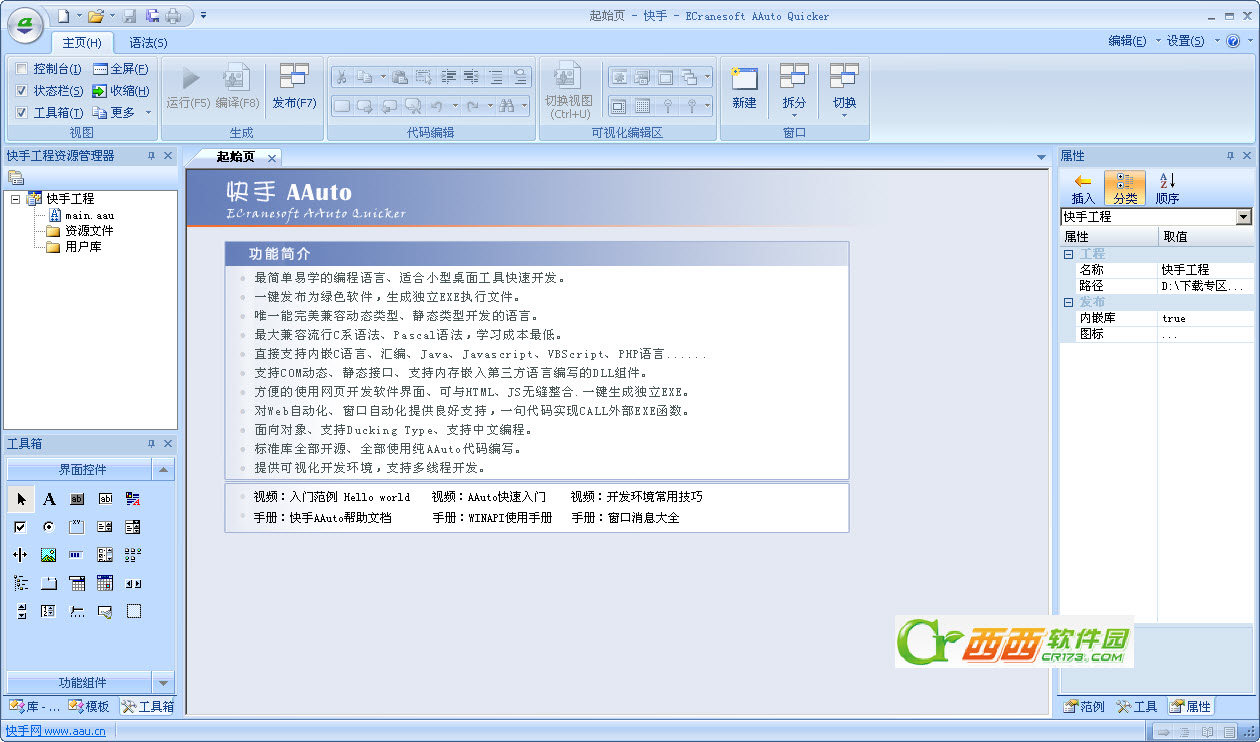Switch to the 语法(S) ribbon tab
Viewport: 1260px width, 742px height.
pyautogui.click(x=148, y=43)
